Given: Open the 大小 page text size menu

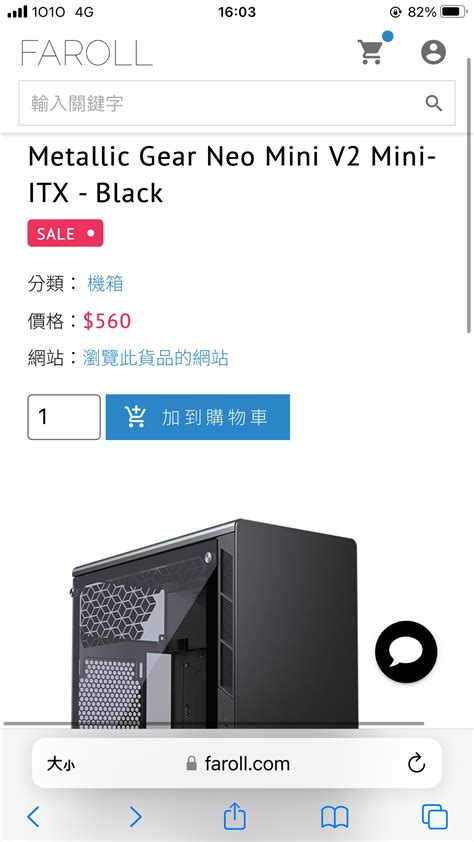Looking at the screenshot, I should (x=61, y=764).
